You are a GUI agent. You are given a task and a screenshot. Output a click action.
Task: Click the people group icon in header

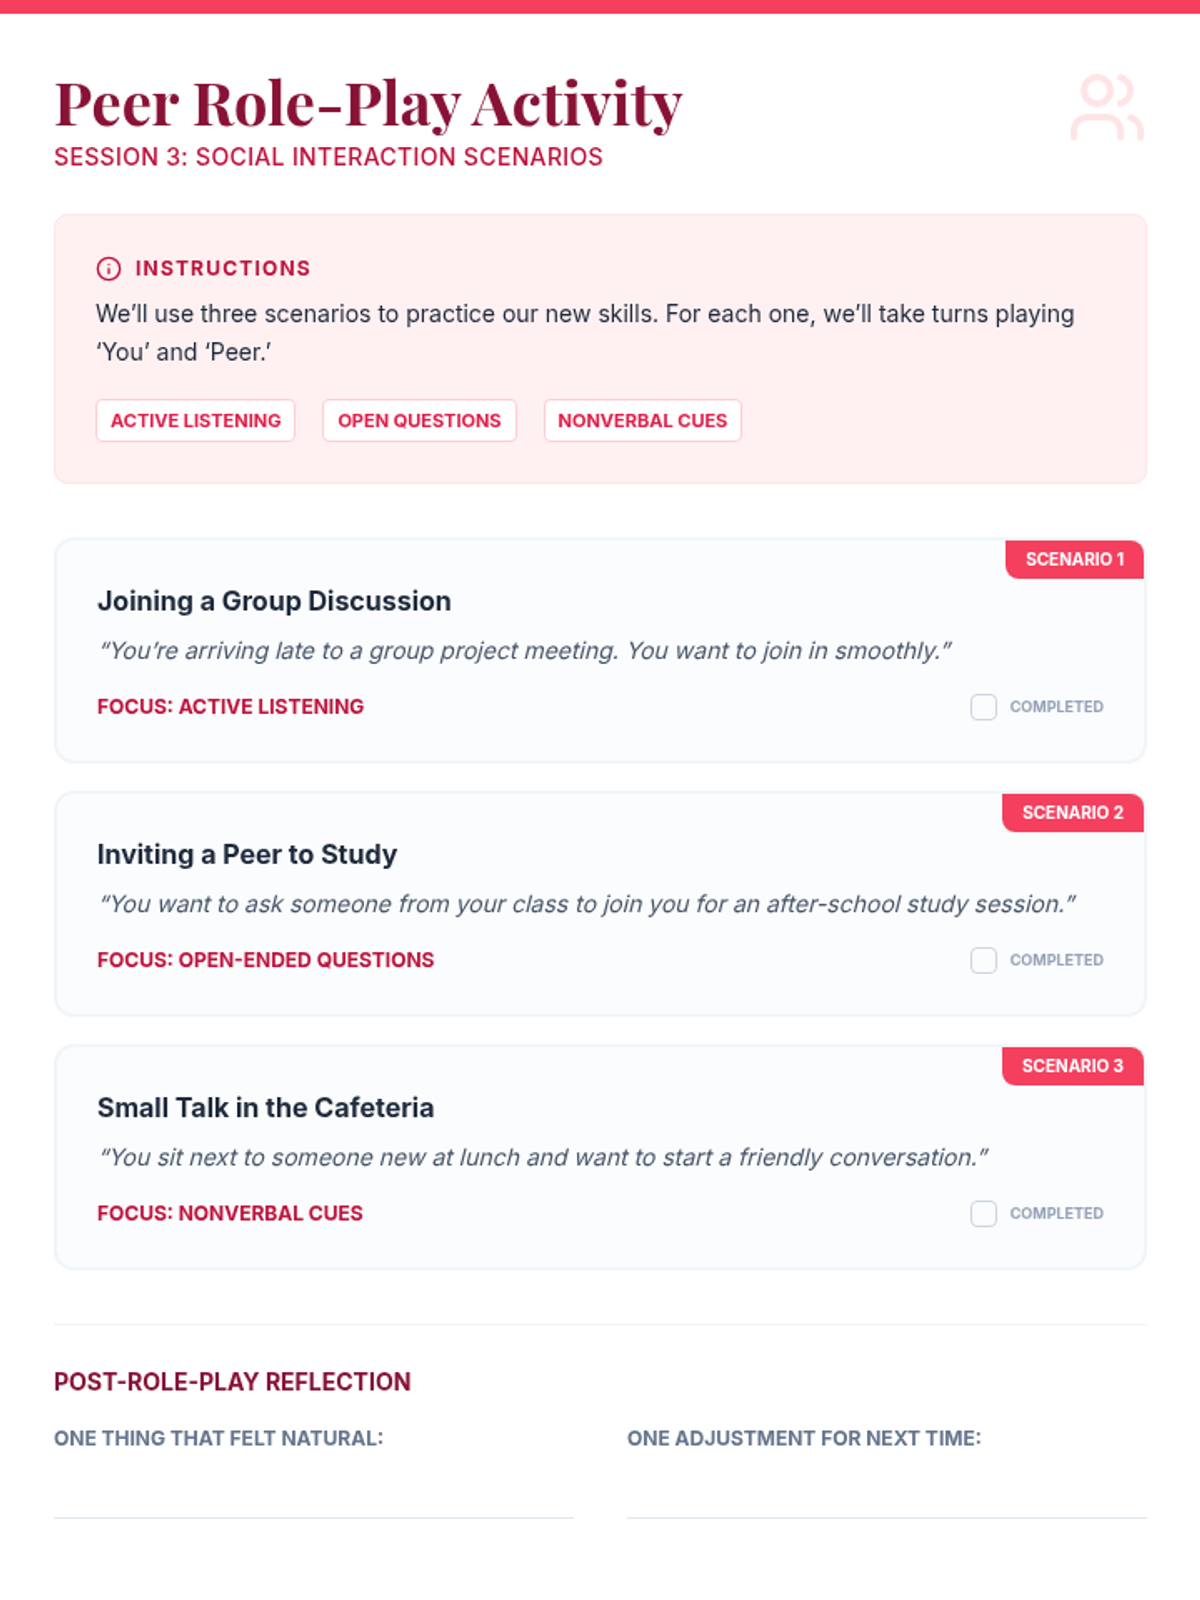click(1107, 107)
